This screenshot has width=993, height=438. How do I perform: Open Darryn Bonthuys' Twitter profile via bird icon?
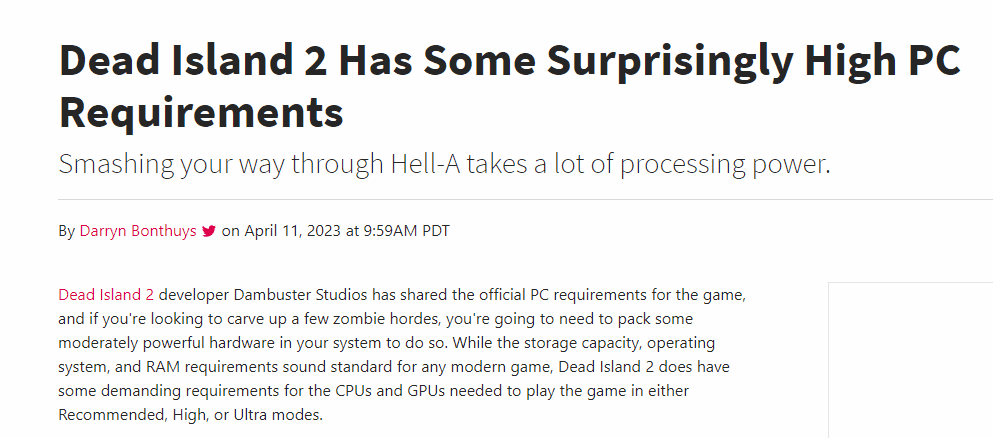click(209, 232)
